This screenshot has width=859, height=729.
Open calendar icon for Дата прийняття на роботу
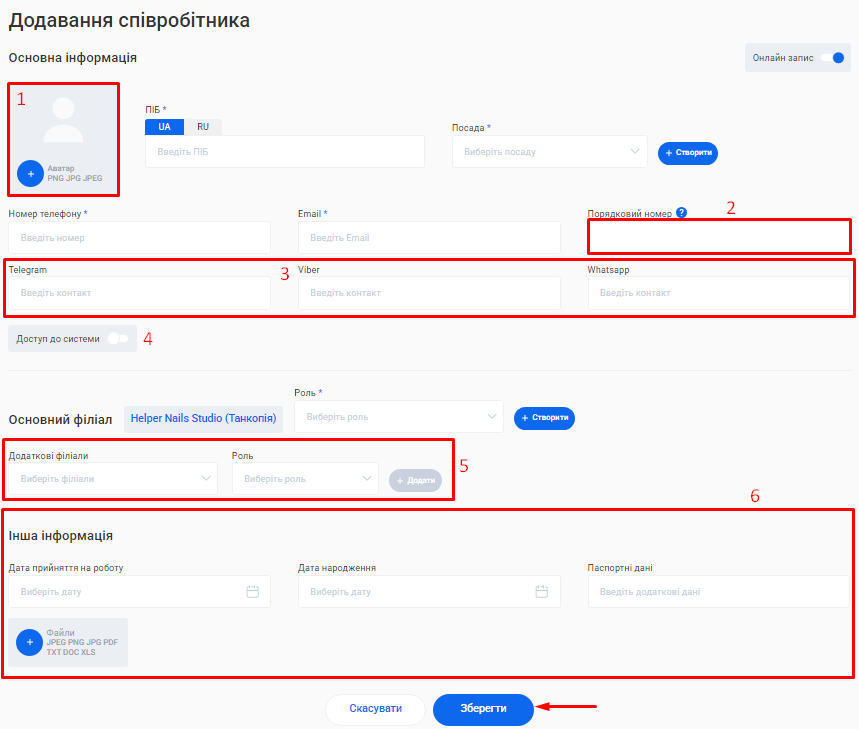click(253, 592)
